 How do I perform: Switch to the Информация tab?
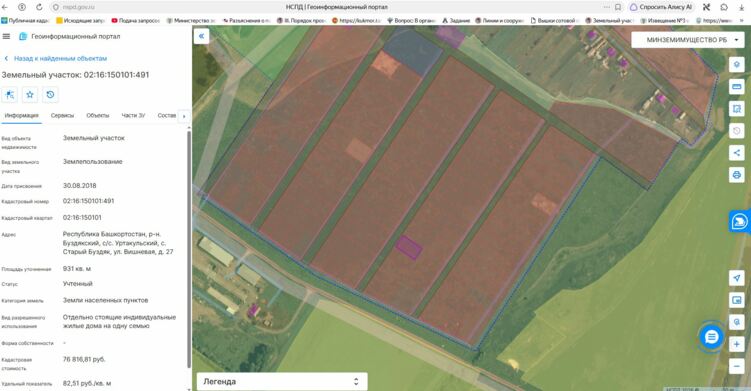21,115
